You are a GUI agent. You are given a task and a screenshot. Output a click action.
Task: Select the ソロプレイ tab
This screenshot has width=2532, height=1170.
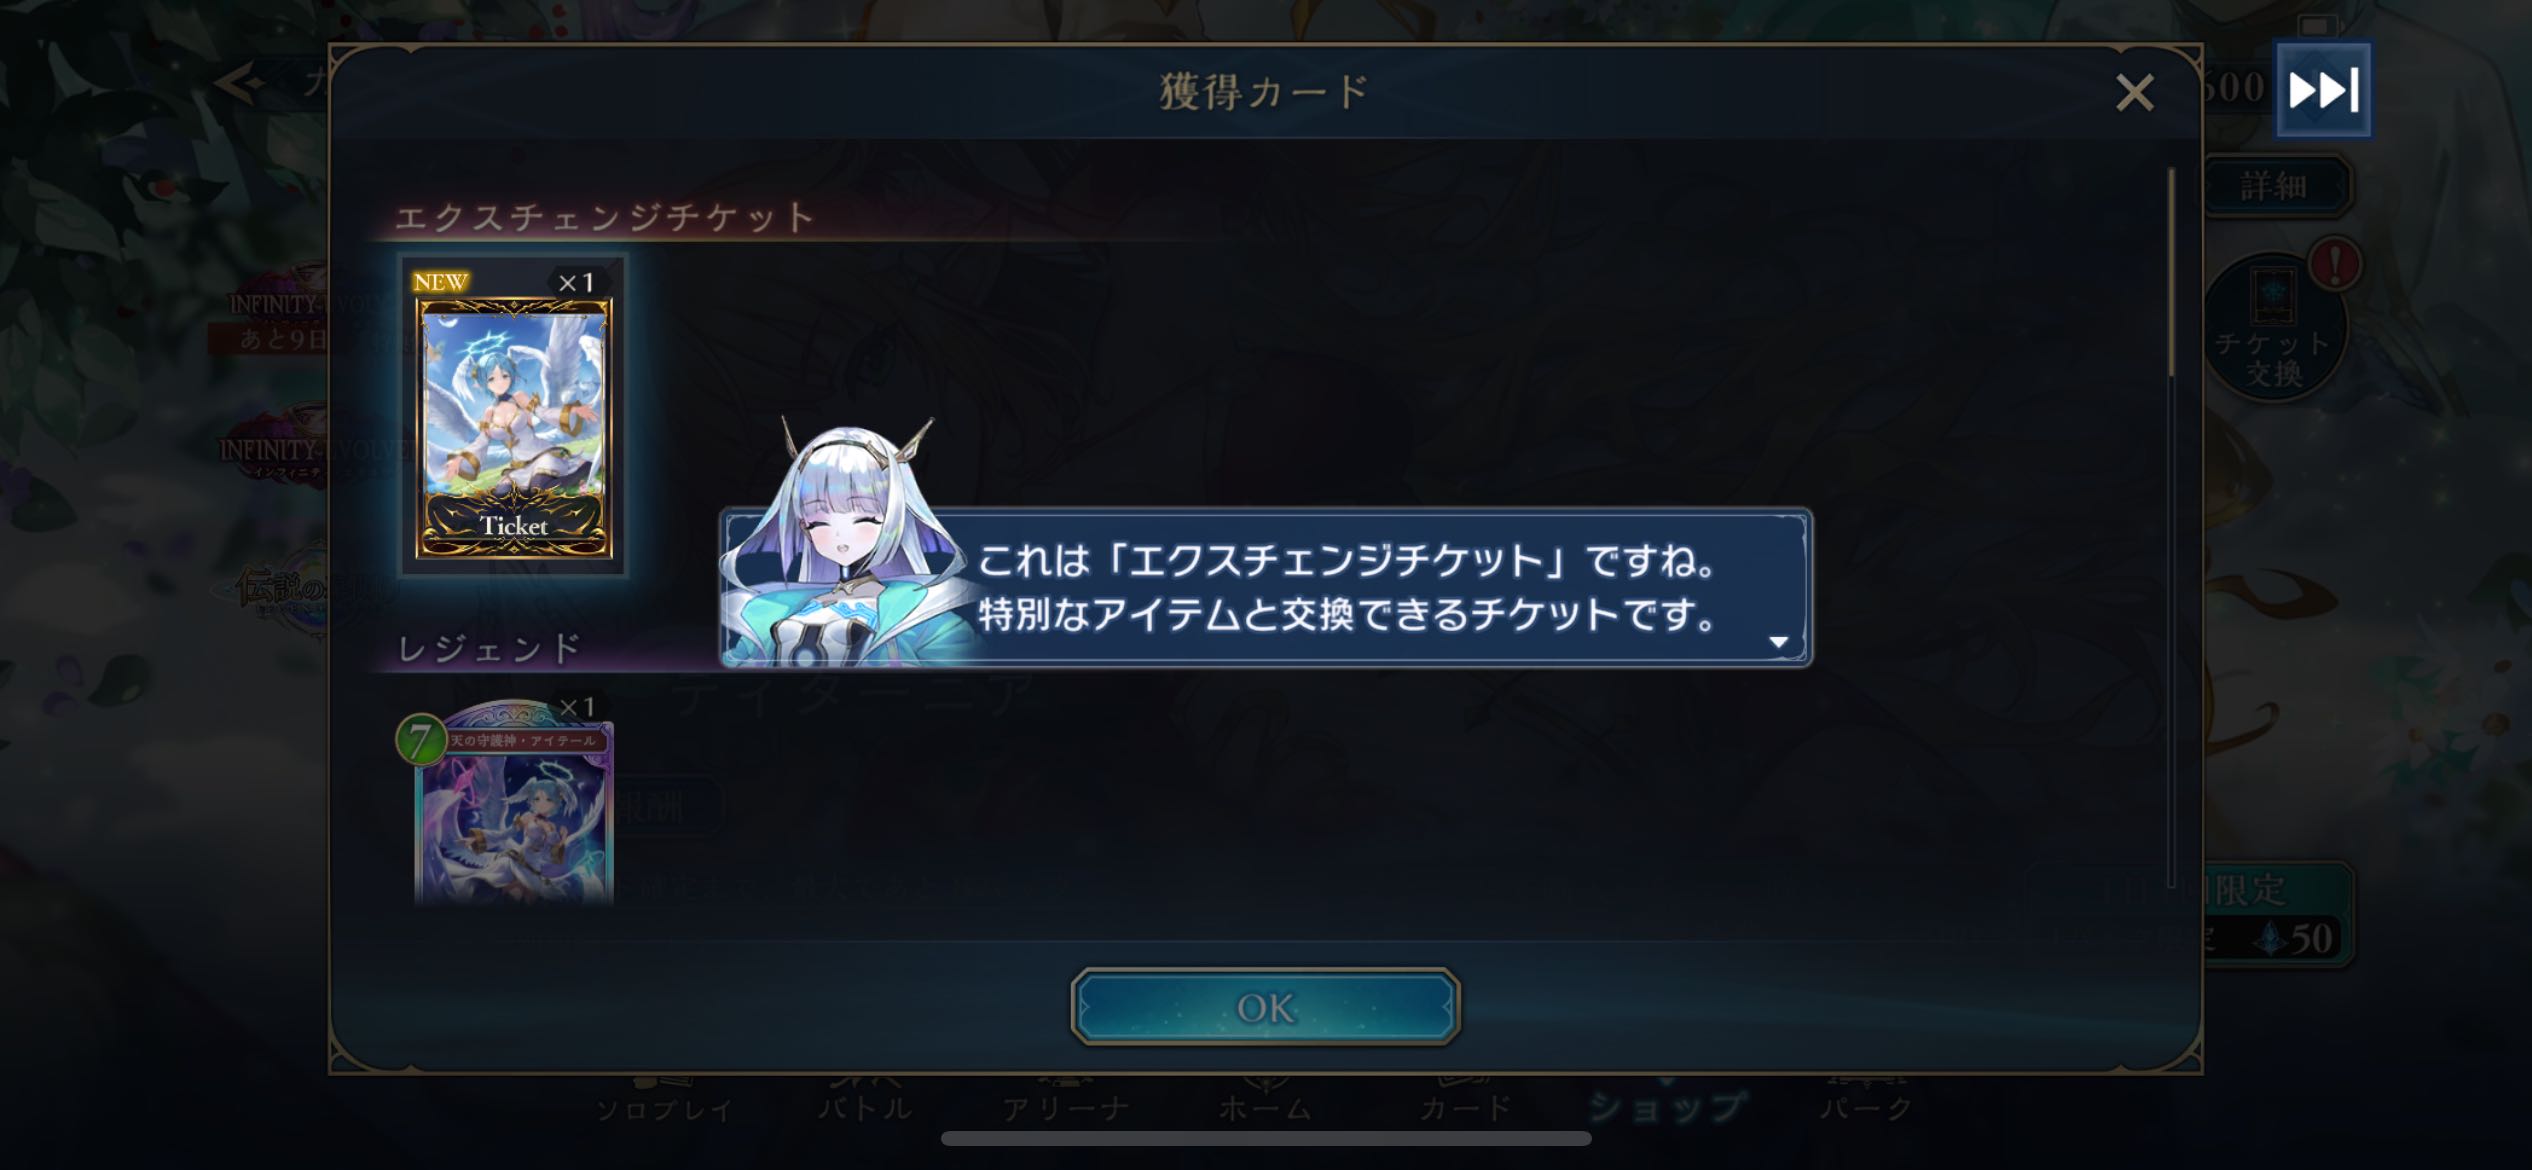pyautogui.click(x=665, y=1107)
